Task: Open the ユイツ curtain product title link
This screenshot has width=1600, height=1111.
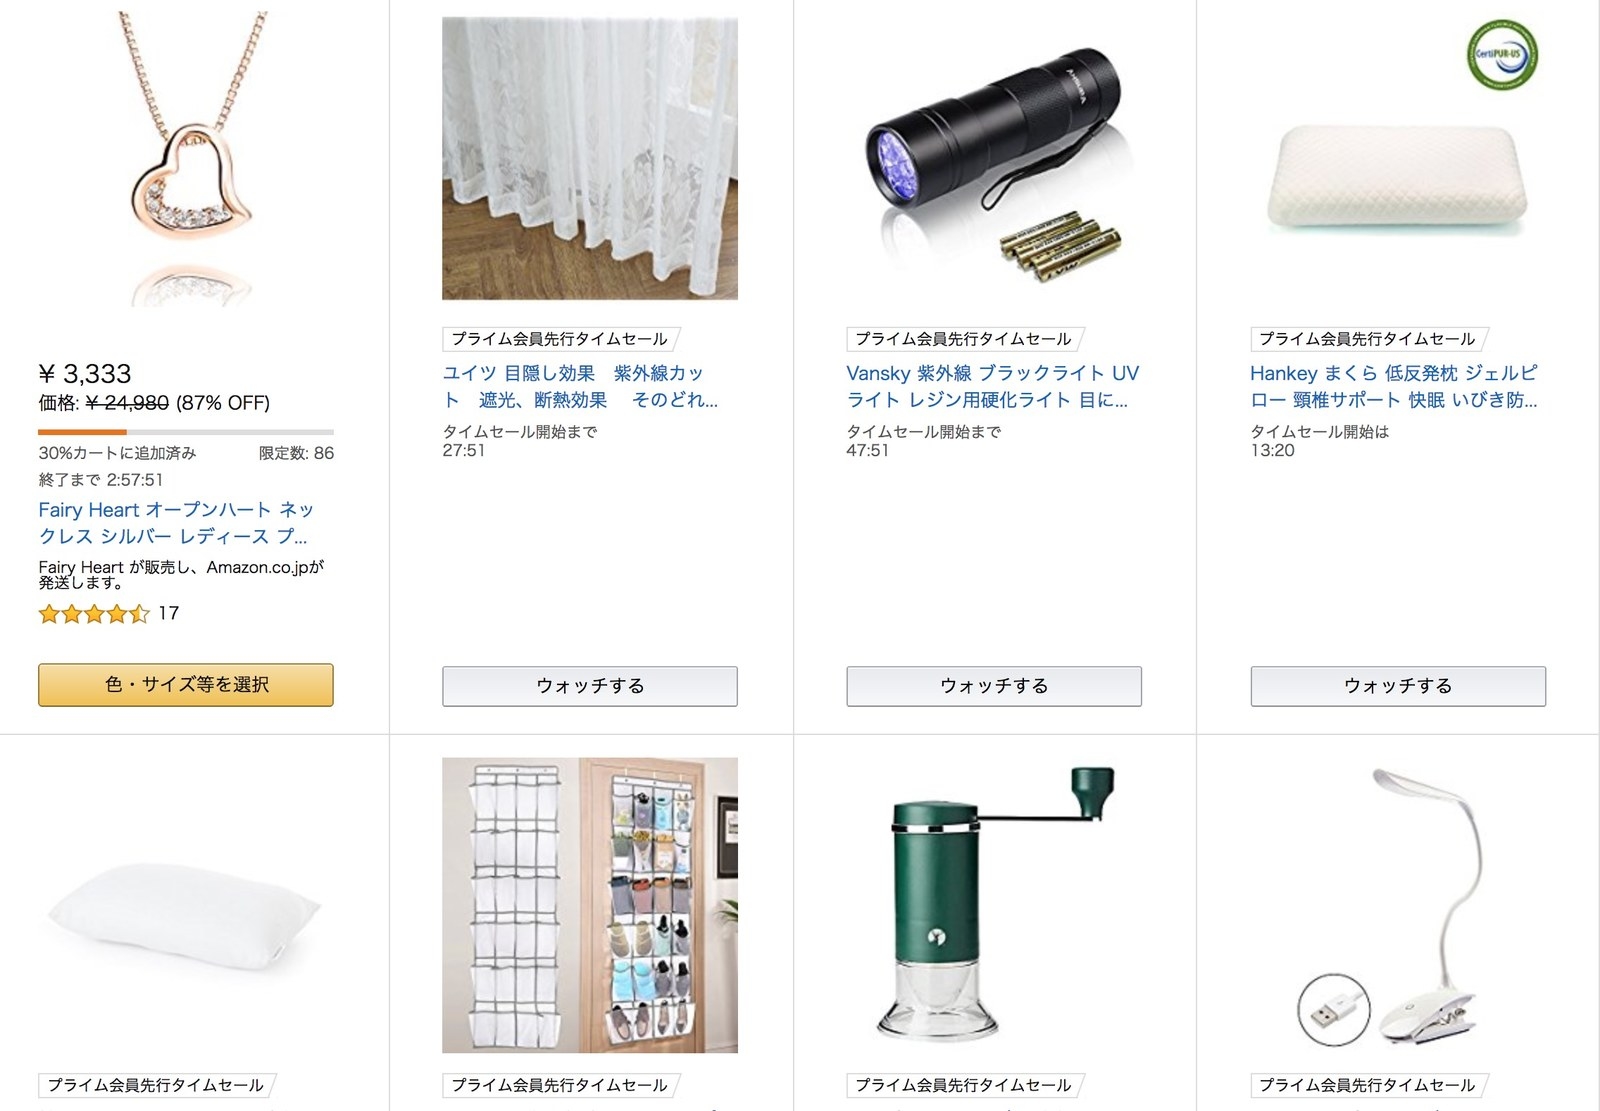Action: tap(580, 386)
